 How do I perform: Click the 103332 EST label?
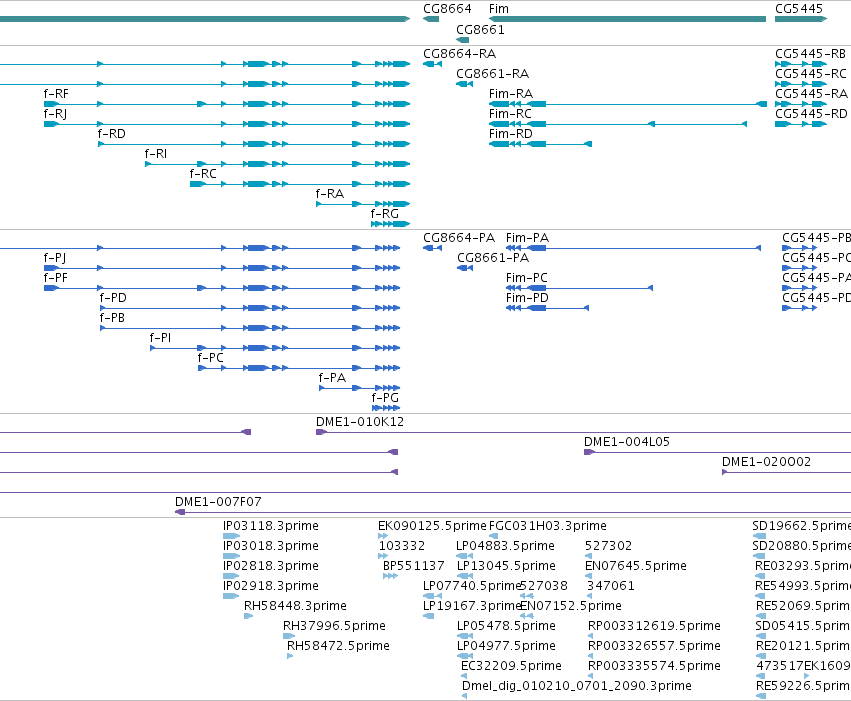[x=402, y=546]
